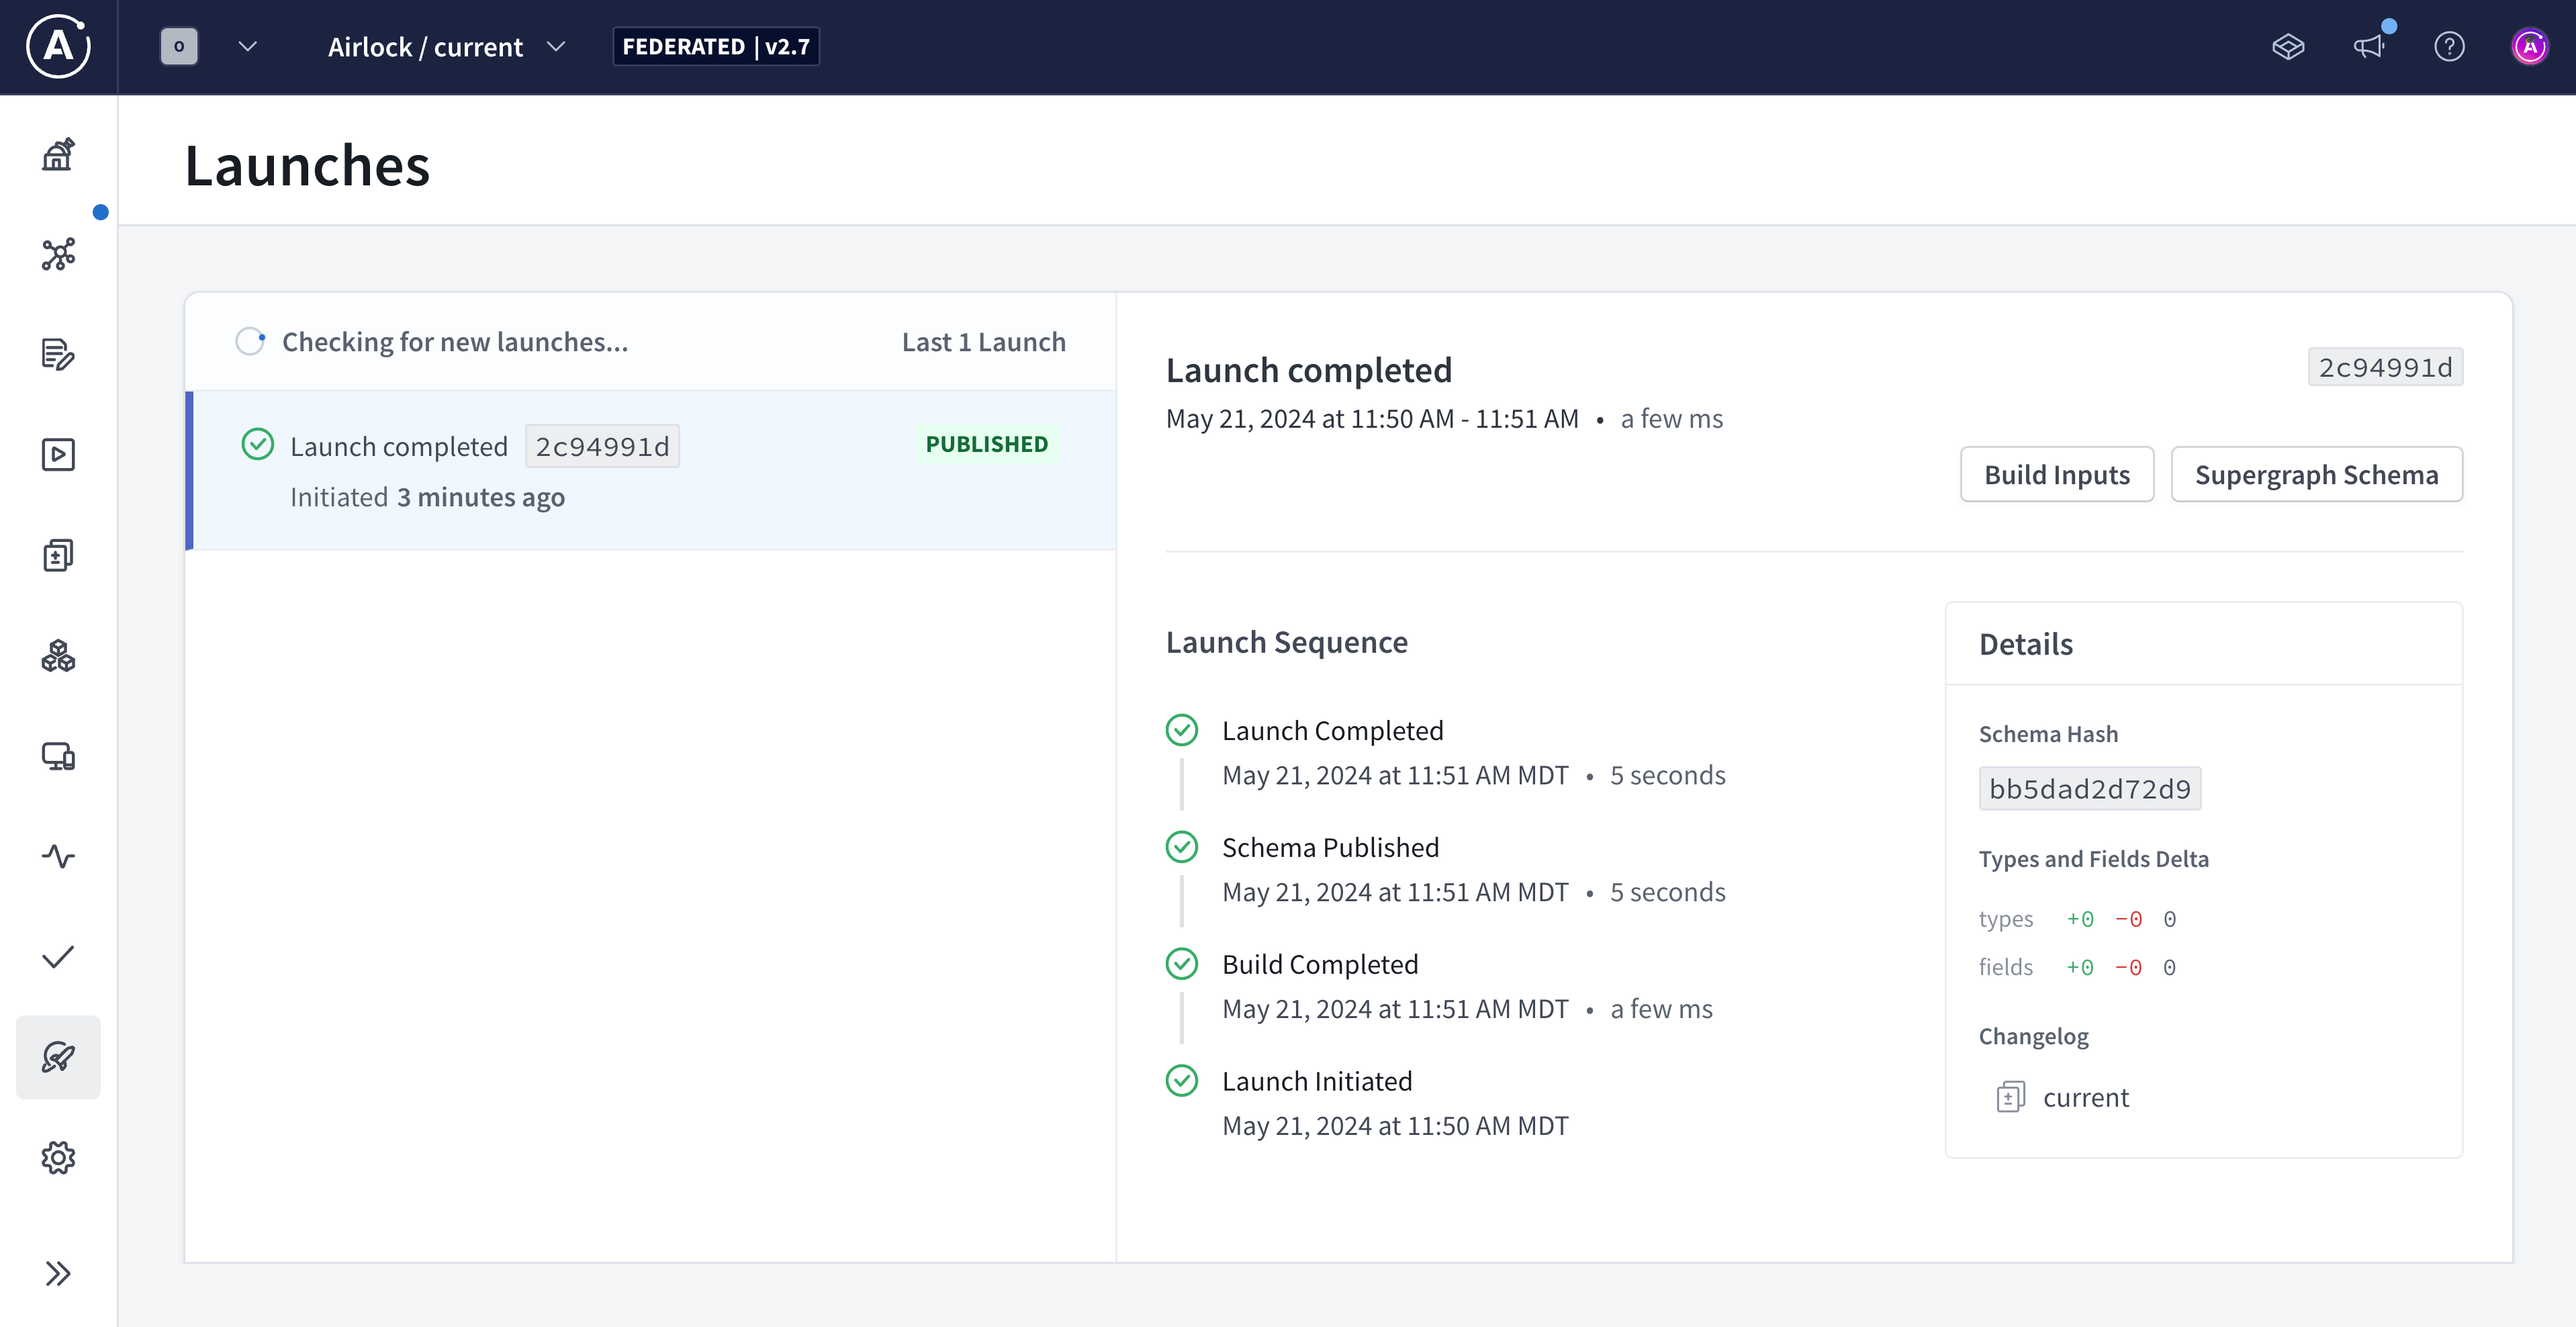Open Settings from the gear sidebar icon
Screen dimensions: 2576x1327
(x=58, y=1157)
